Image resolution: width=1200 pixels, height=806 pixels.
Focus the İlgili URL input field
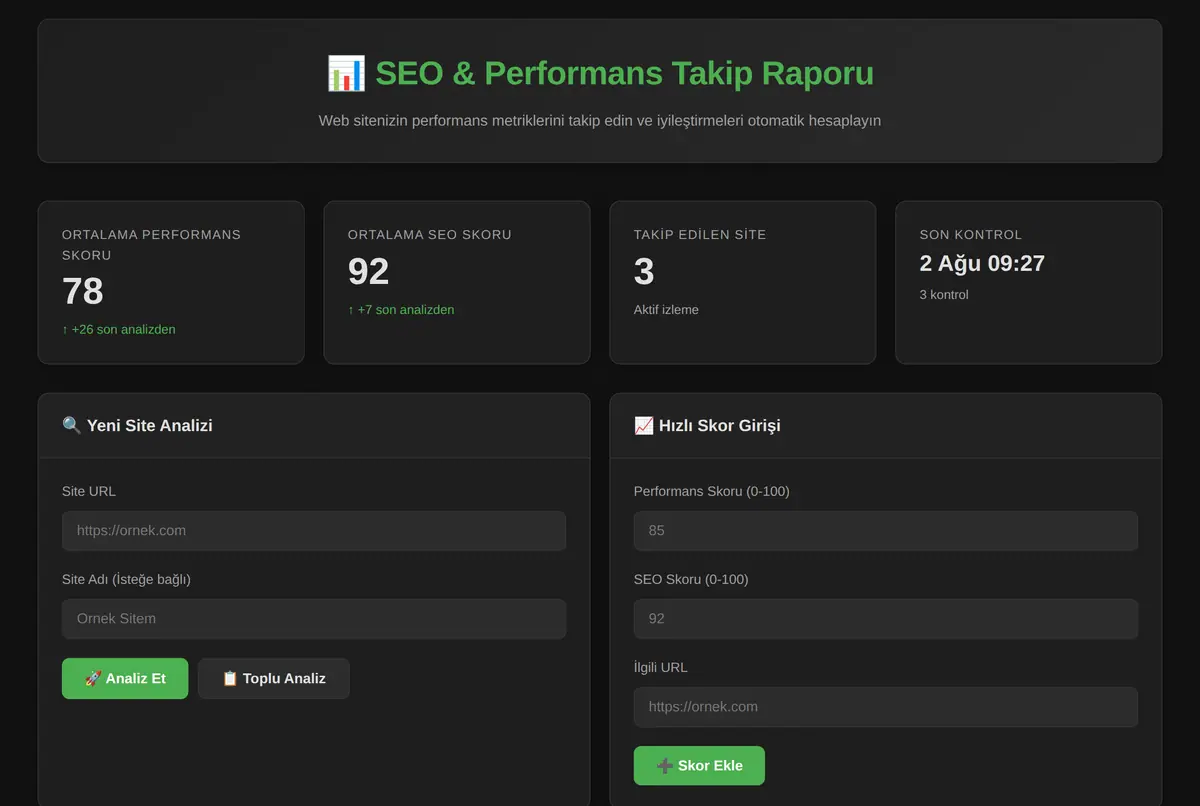[886, 707]
